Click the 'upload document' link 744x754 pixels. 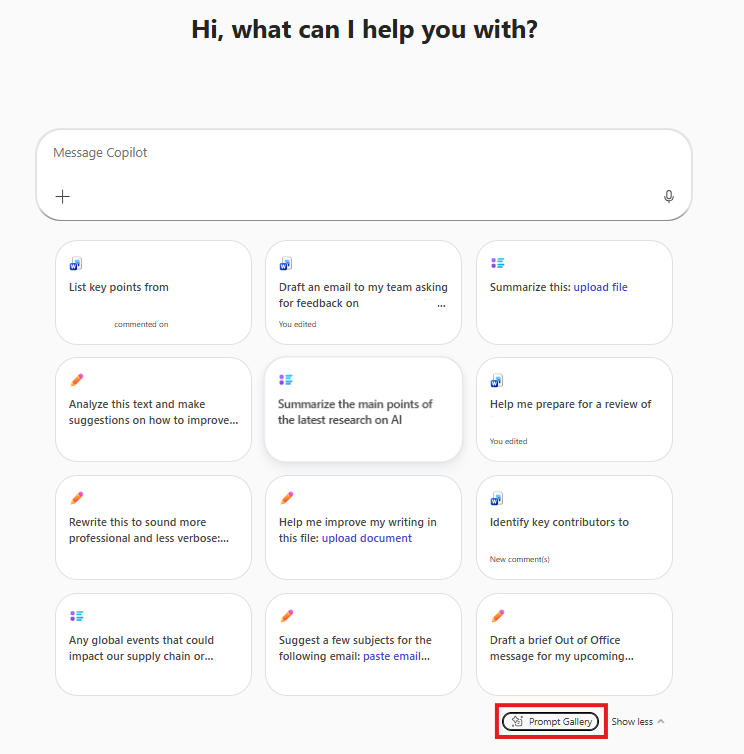pyautogui.click(x=366, y=538)
